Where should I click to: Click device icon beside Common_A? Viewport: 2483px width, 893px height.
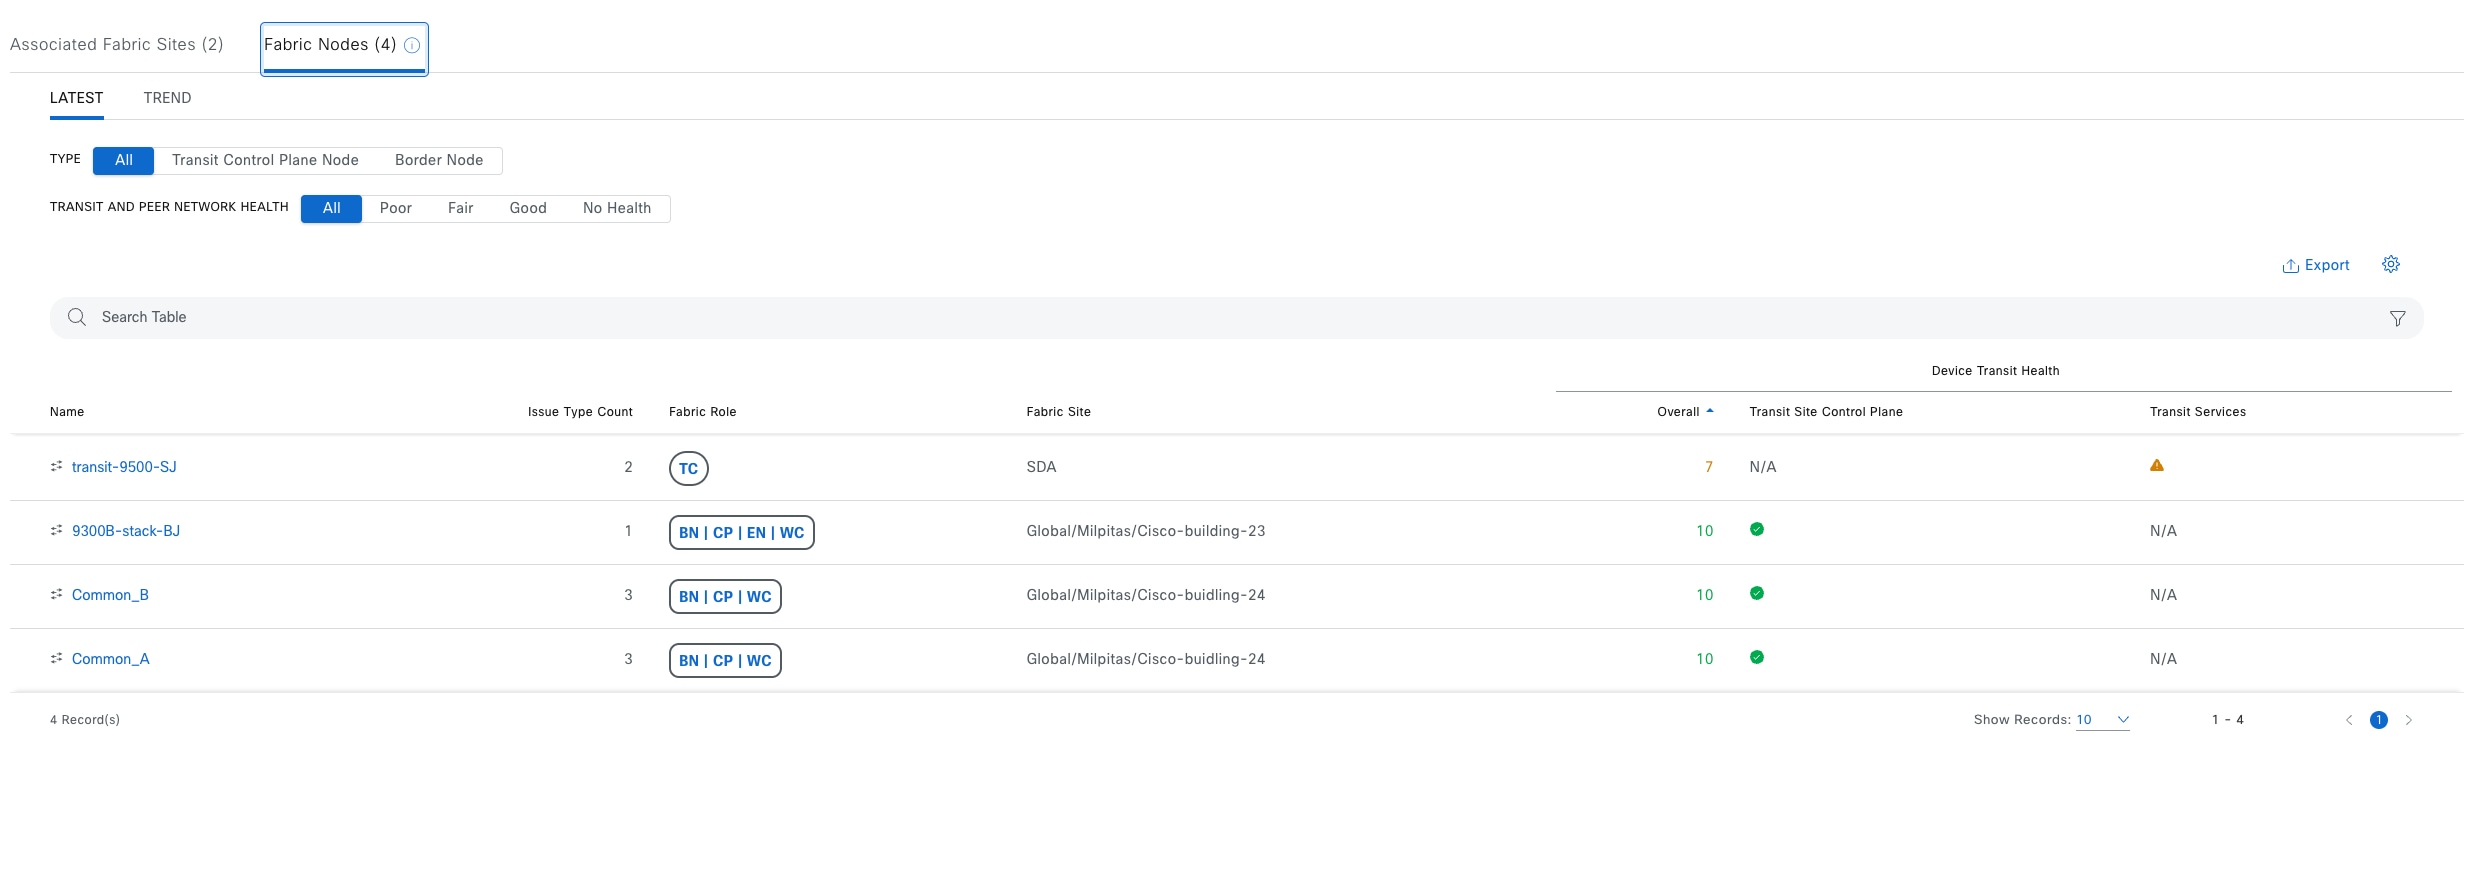tap(57, 658)
